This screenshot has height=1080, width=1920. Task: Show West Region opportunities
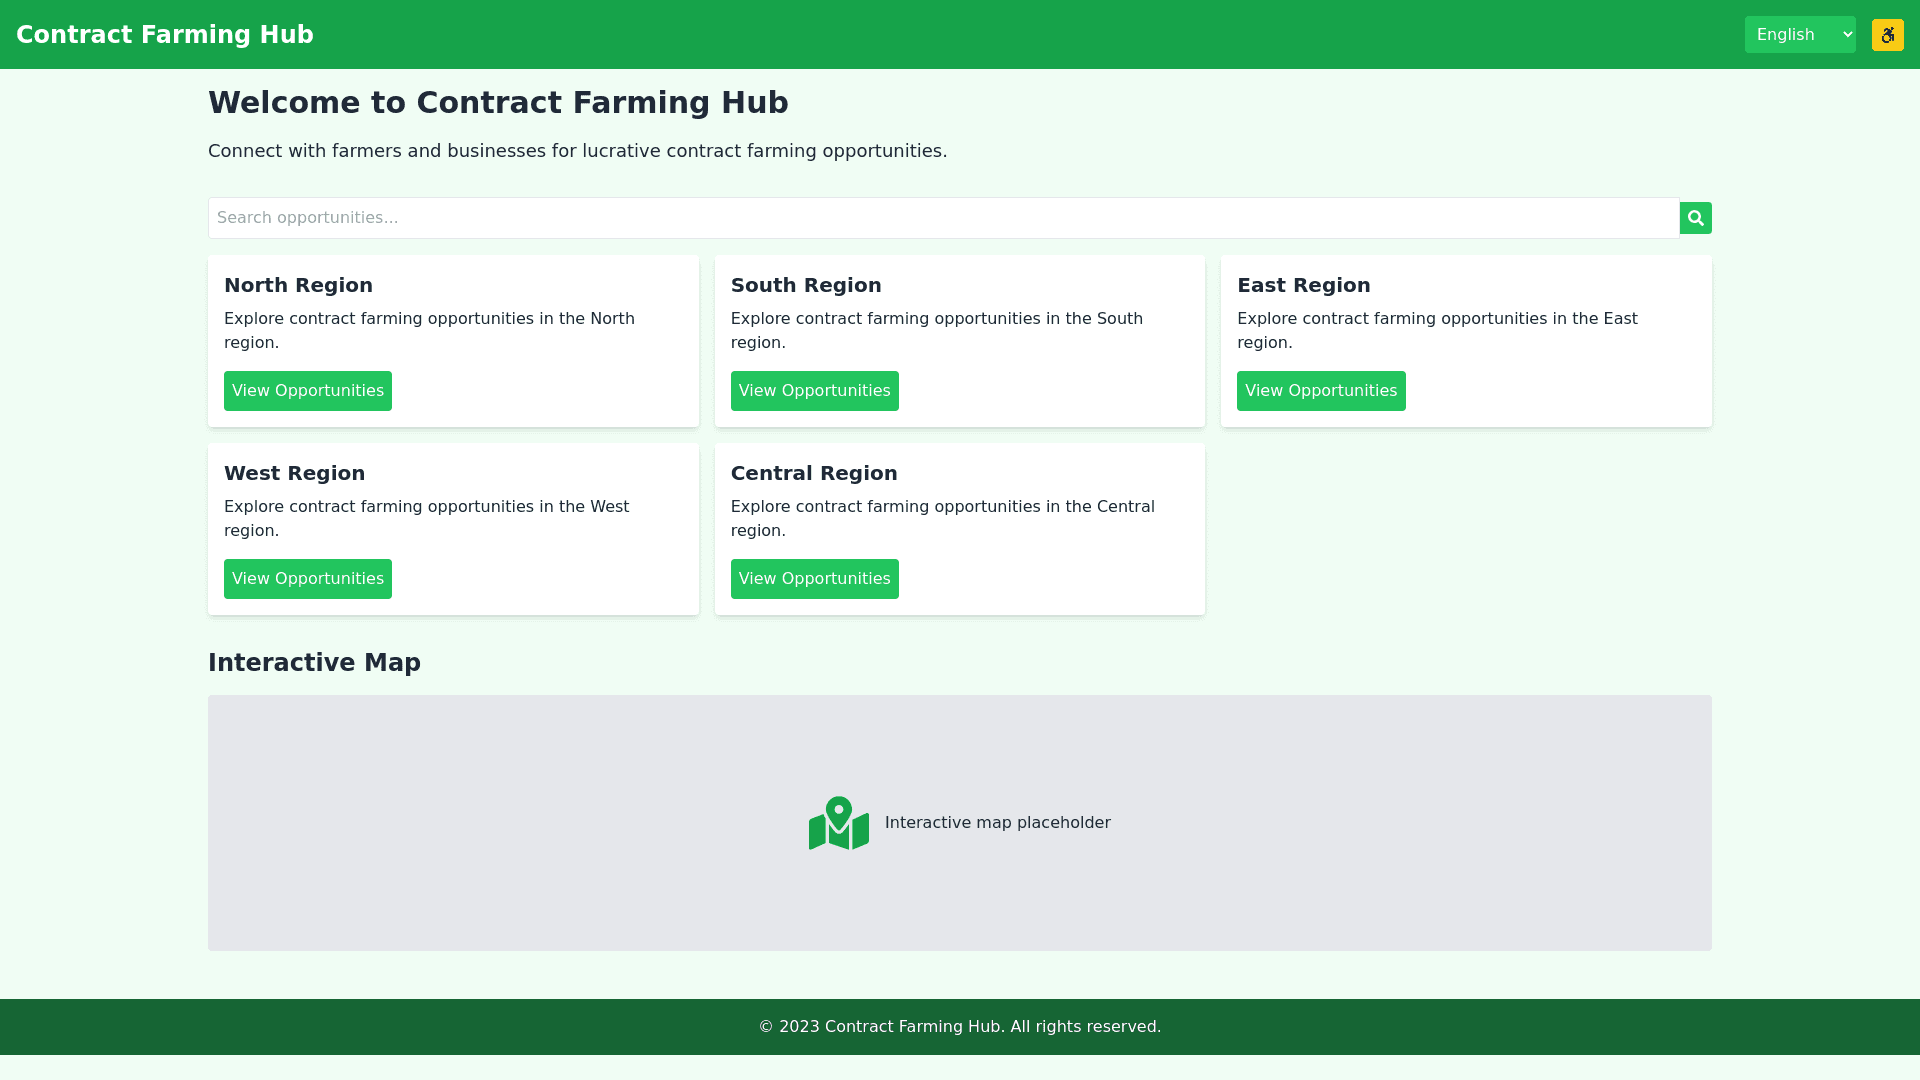pyautogui.click(x=307, y=579)
